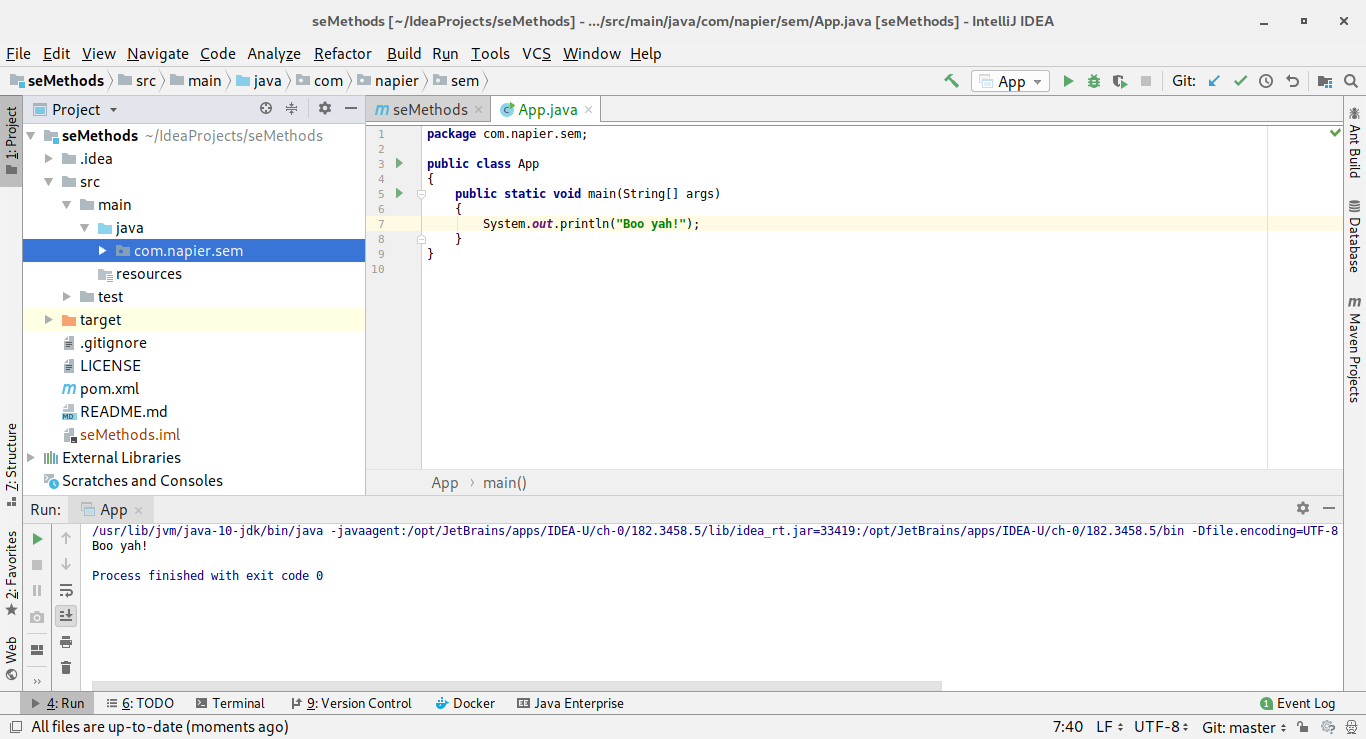1366x739 pixels.
Task: Expand the test folder
Action: (x=66, y=297)
